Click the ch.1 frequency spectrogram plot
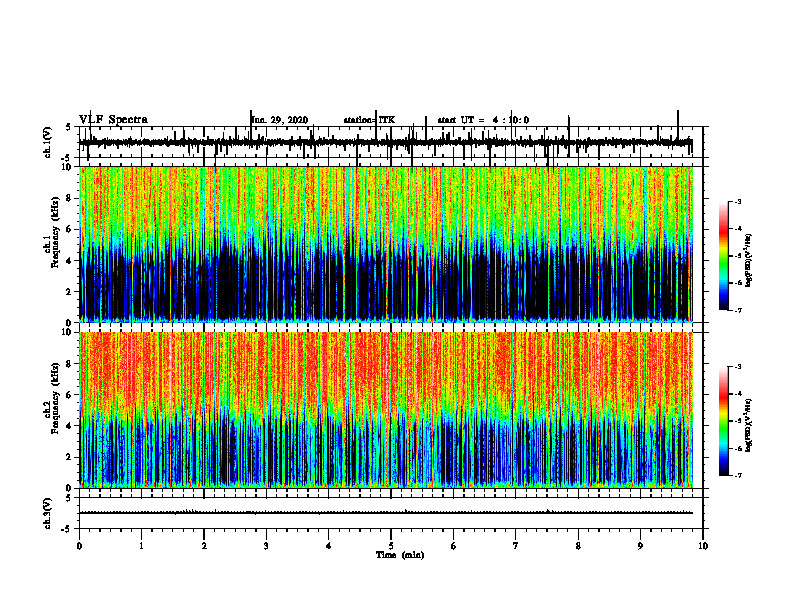Image resolution: width=792 pixels, height=612 pixels. click(386, 244)
